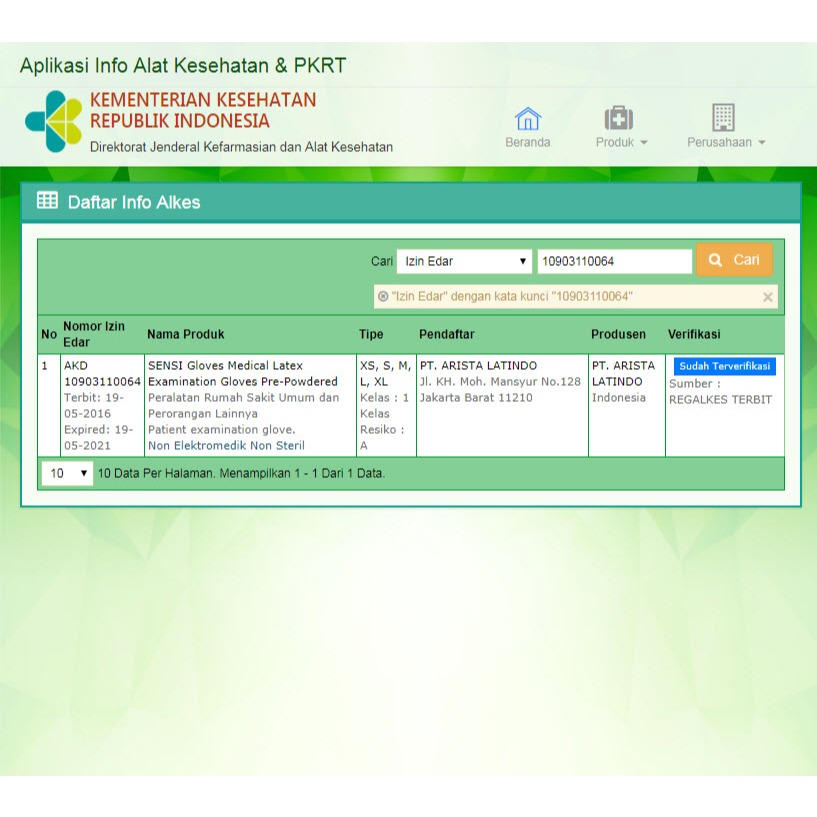Screen dimensions: 817x817
Task: Click the Produk medical kit icon
Action: point(619,119)
